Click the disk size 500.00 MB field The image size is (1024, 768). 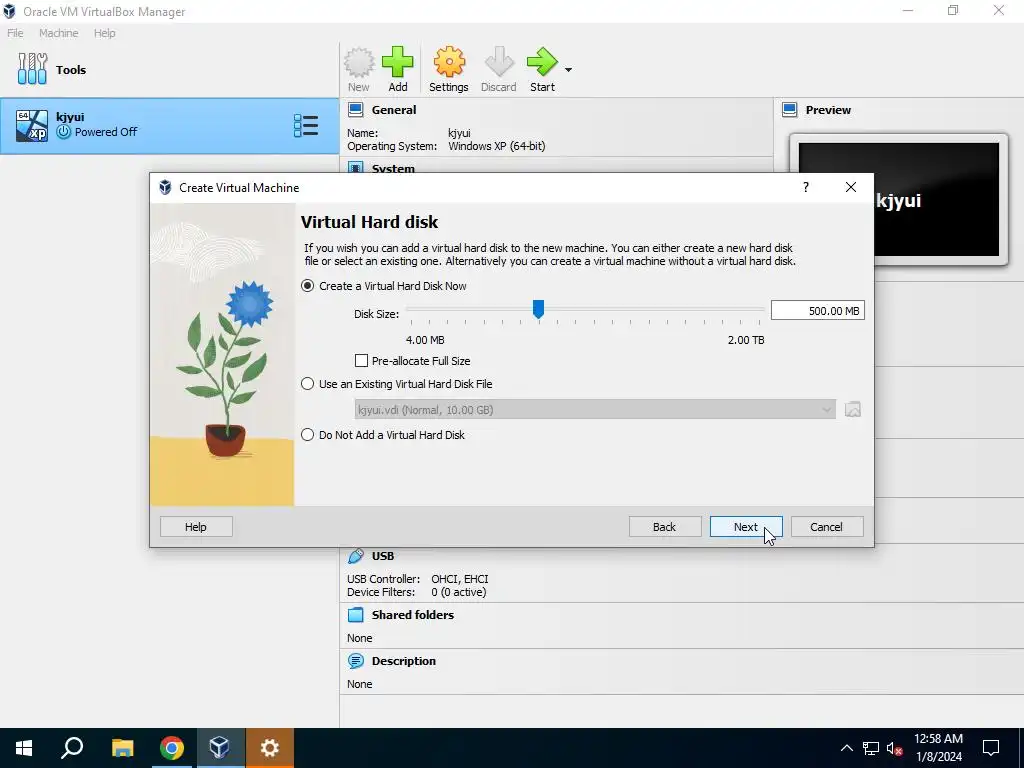[x=817, y=311]
